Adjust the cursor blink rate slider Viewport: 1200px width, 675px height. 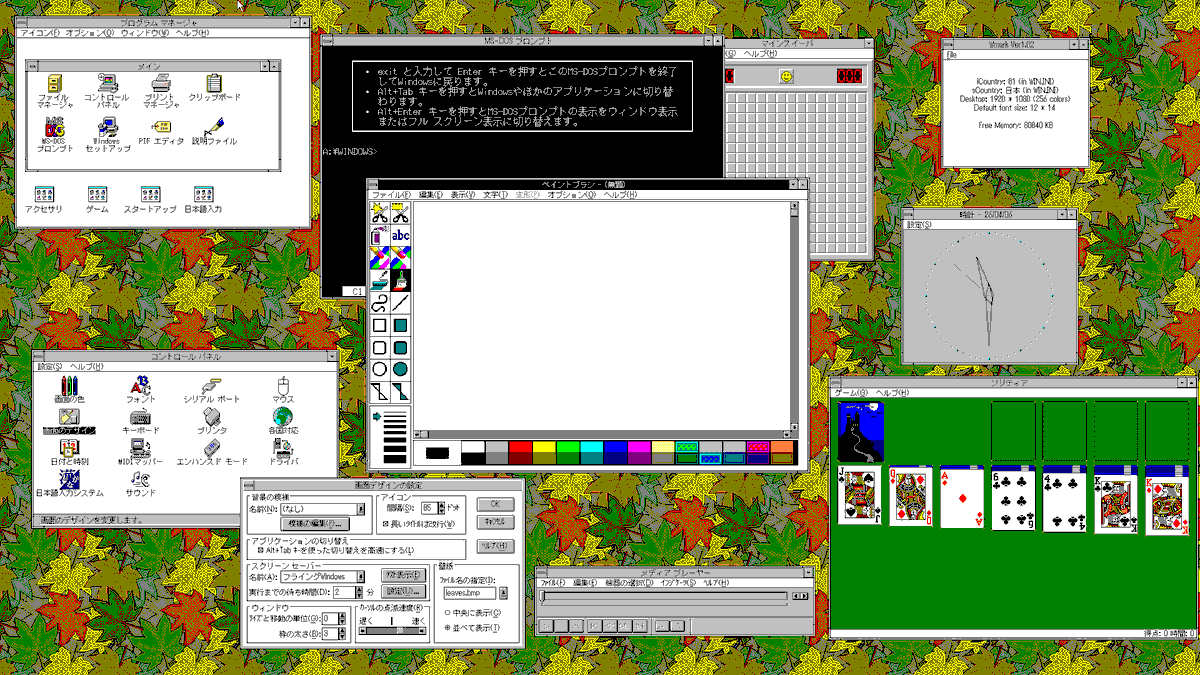(x=393, y=631)
